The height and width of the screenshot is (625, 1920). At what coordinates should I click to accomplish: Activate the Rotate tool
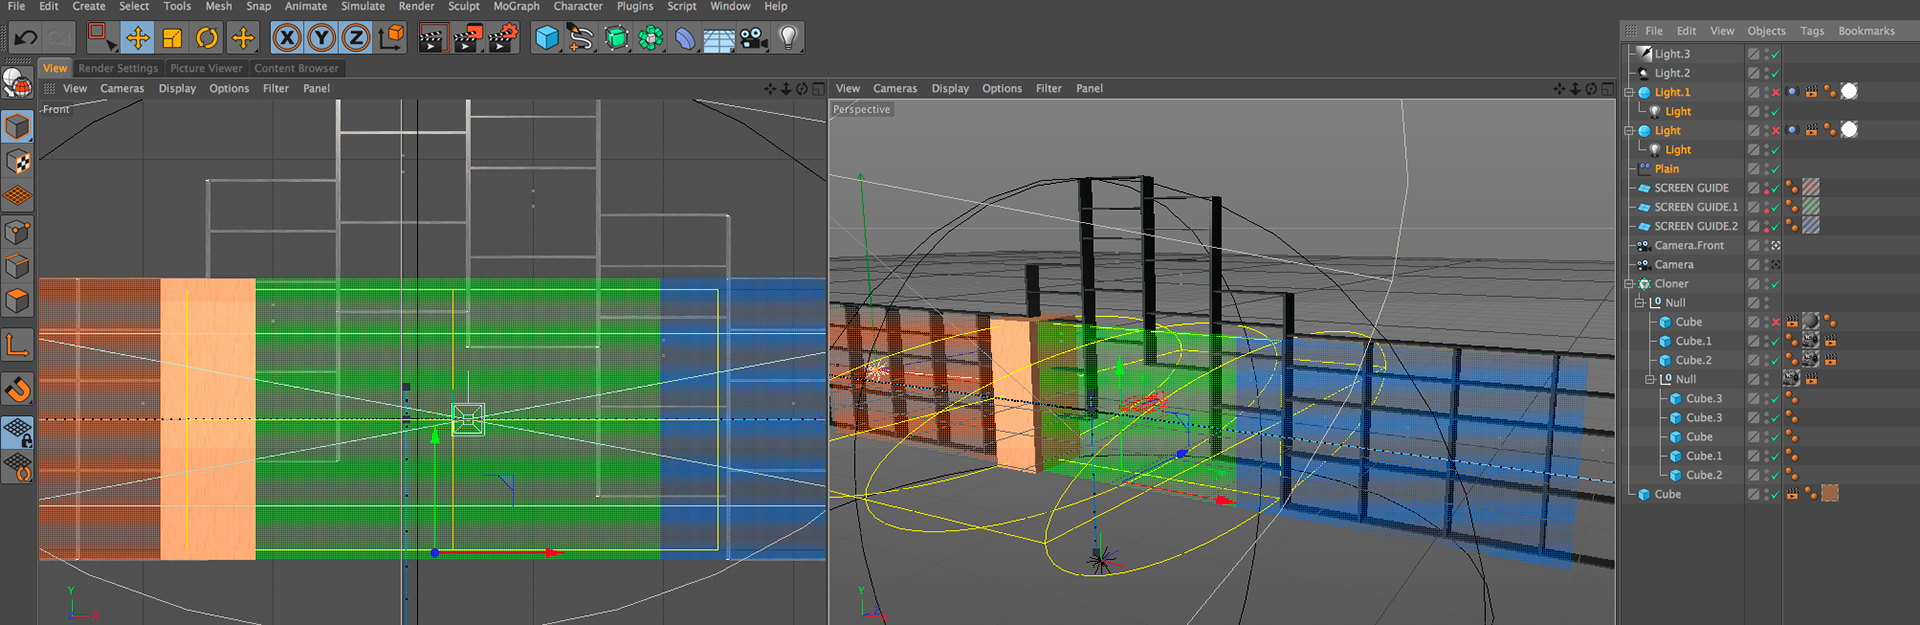207,38
